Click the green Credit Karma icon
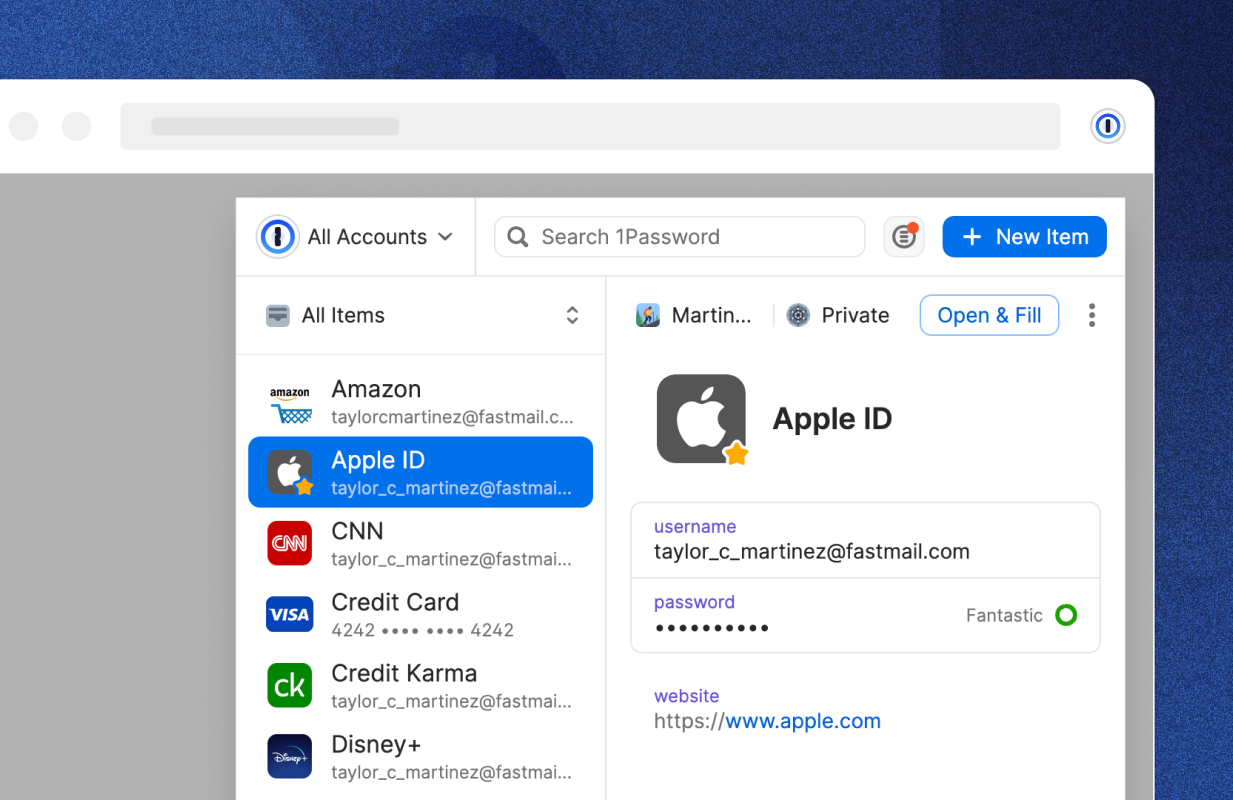The height and width of the screenshot is (800, 1233). point(290,685)
